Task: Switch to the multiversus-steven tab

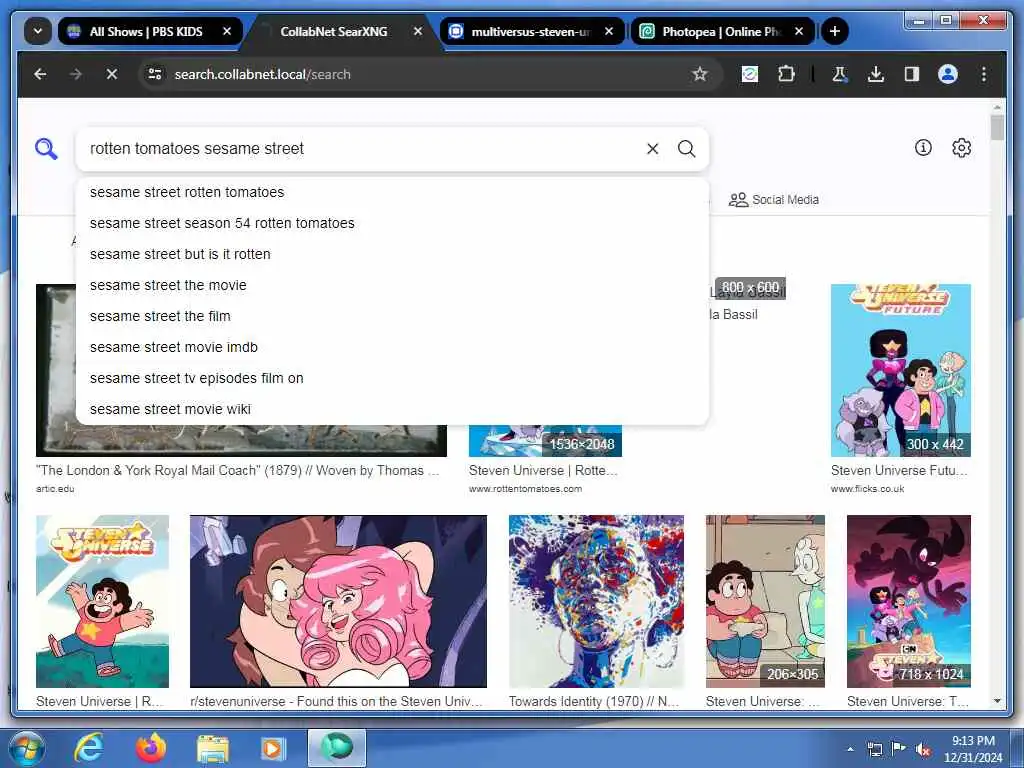Action: point(530,31)
